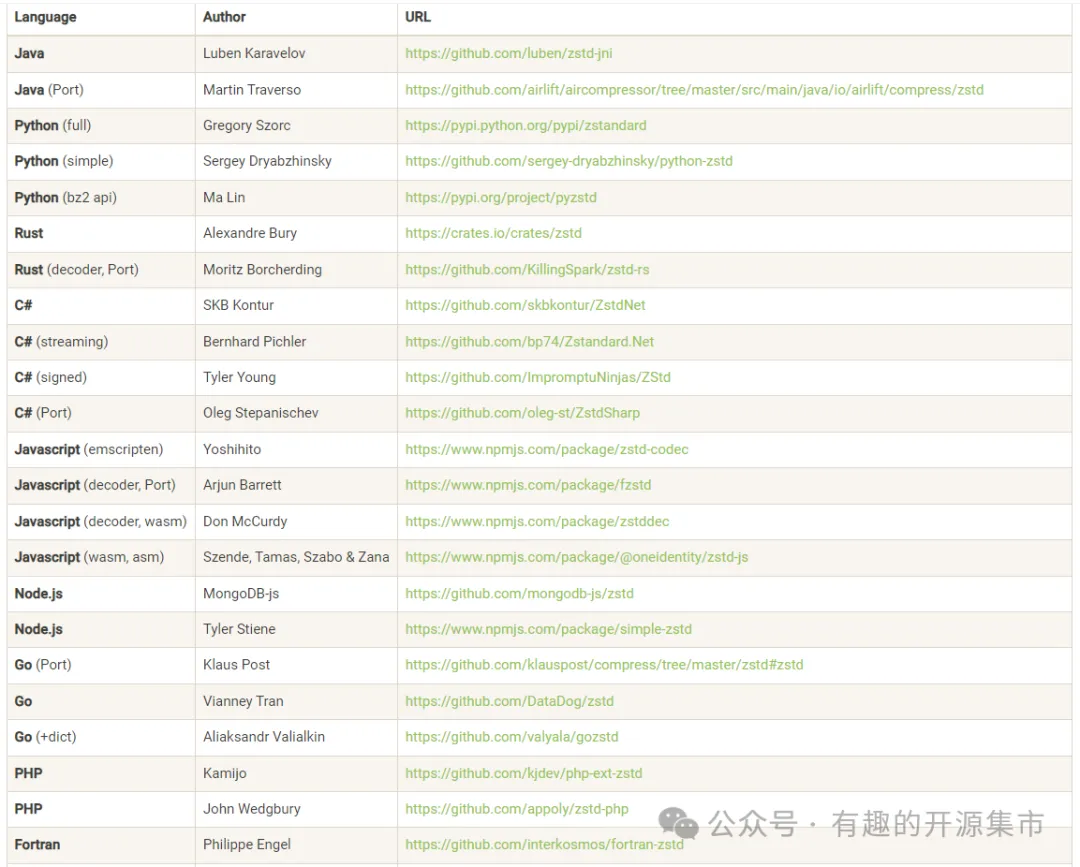Click the Java (Port) language cell

101,90
